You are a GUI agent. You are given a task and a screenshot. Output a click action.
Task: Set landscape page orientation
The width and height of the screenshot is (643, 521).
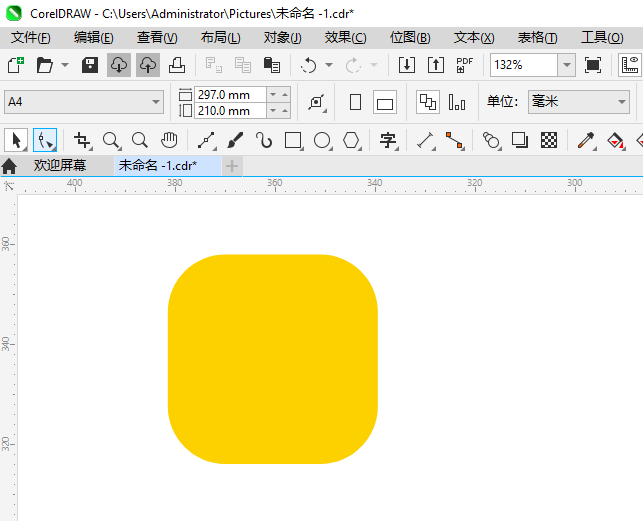(x=385, y=102)
